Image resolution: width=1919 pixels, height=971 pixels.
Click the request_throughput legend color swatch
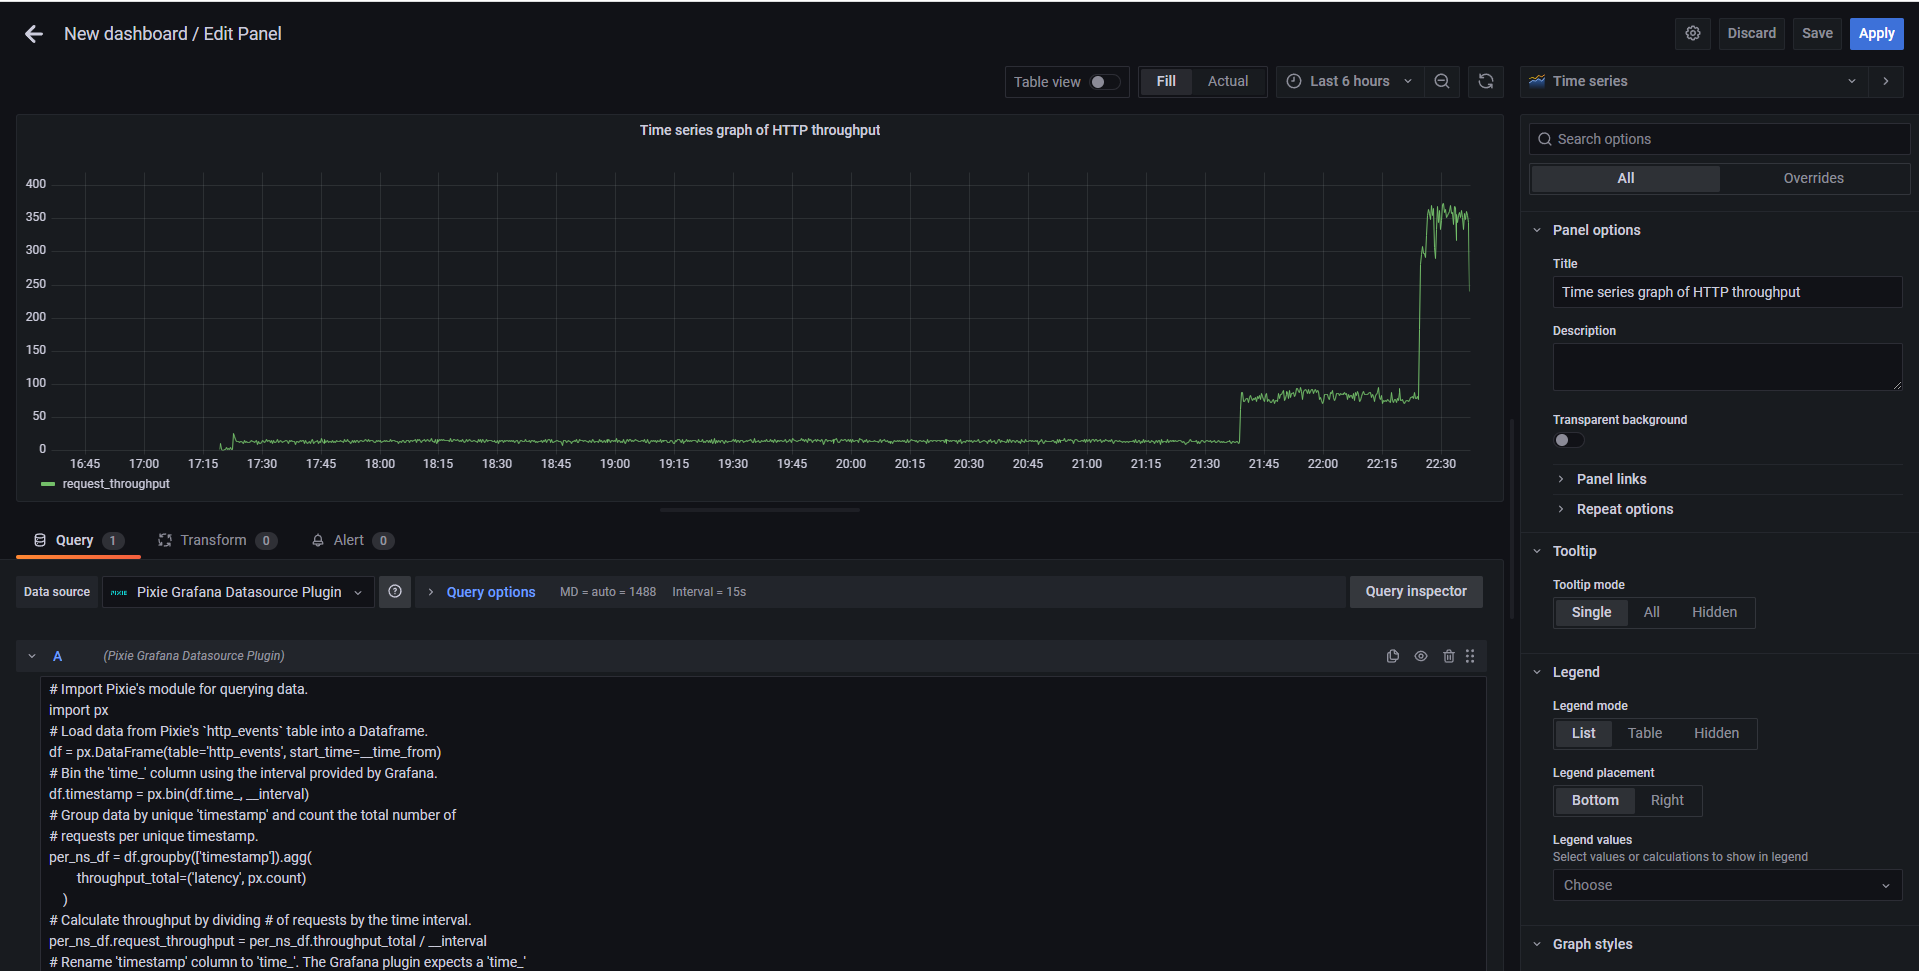pos(47,484)
